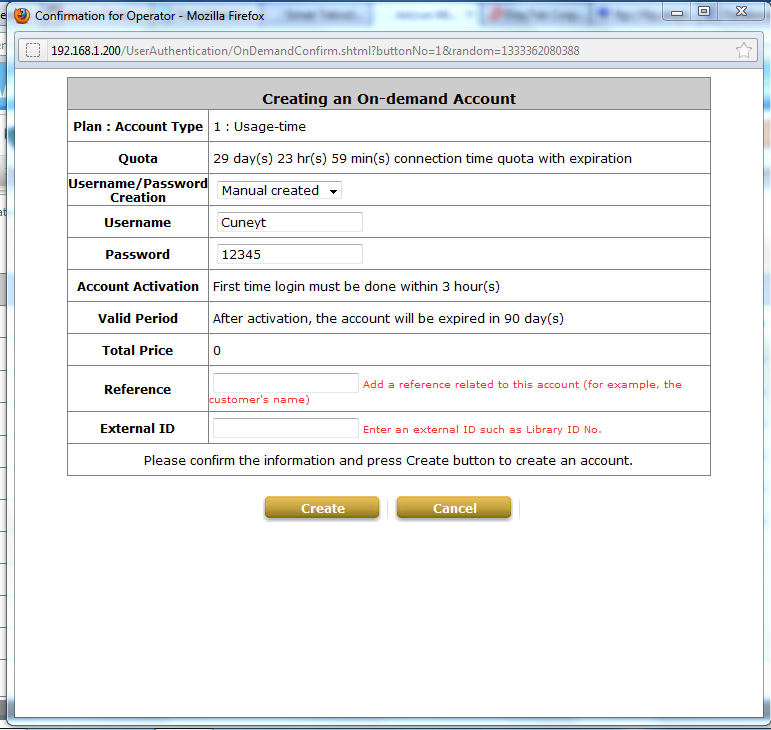Screen dimensions: 771x730
Task: Click the Quota connection time description
Action: click(x=422, y=158)
